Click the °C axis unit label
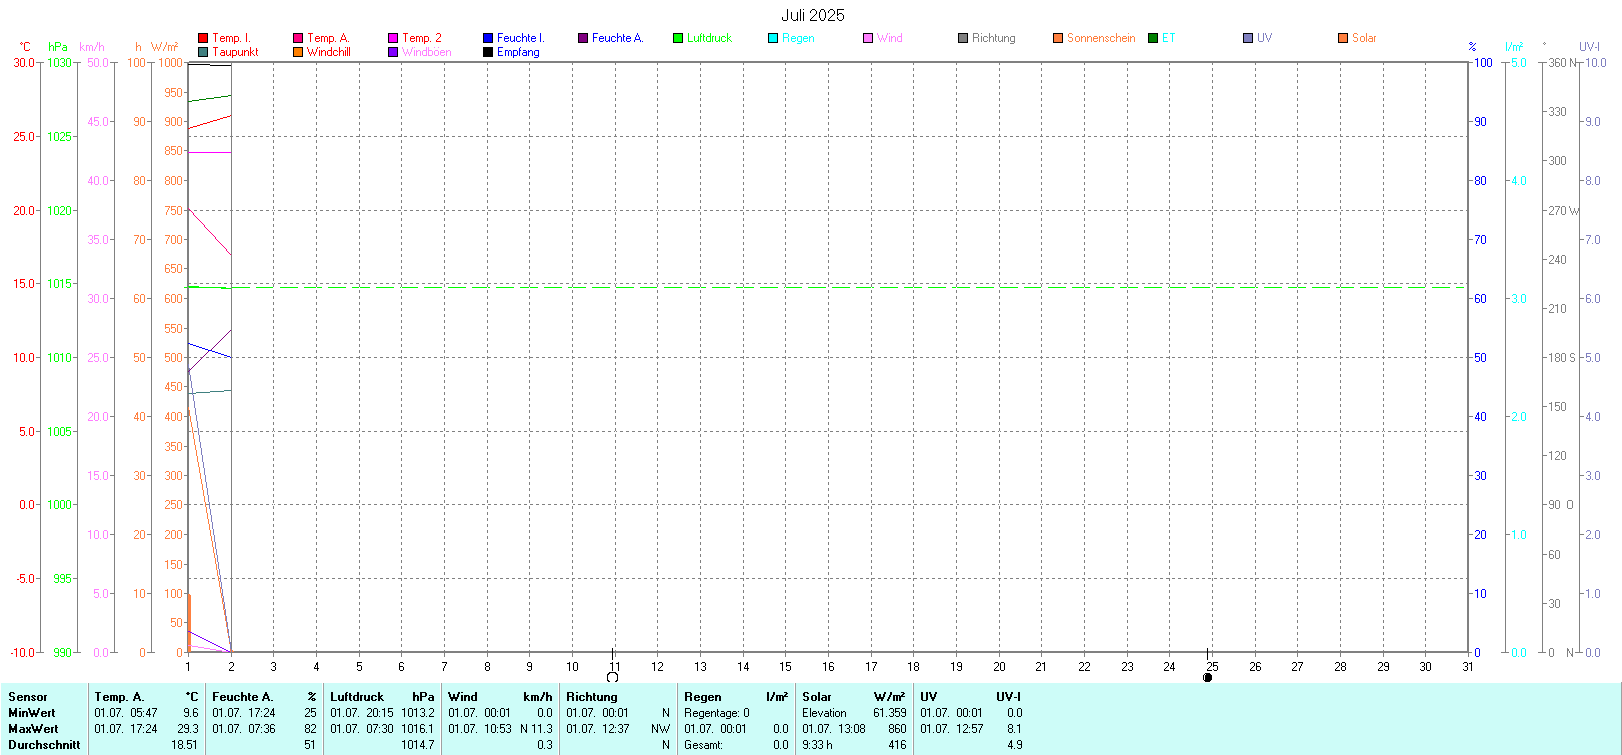This screenshot has width=1622, height=755. coord(25,47)
